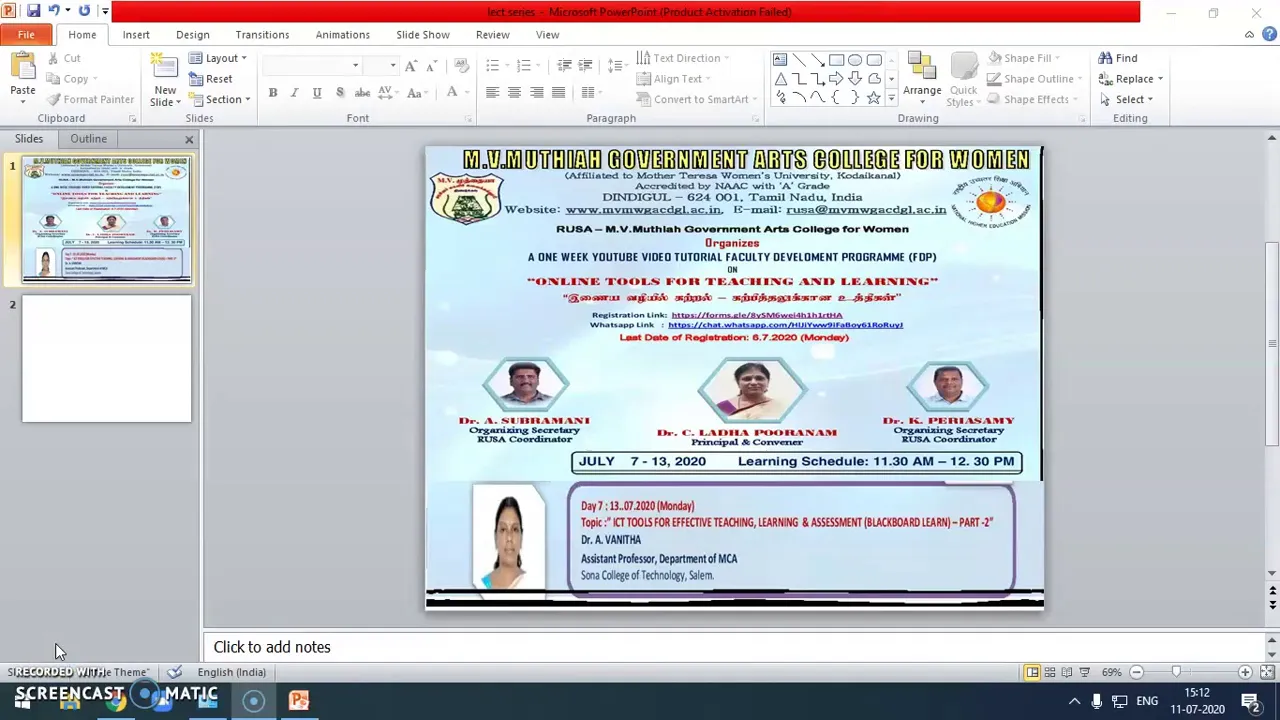Clear all formatting
This screenshot has width=1280, height=720.
tap(461, 66)
